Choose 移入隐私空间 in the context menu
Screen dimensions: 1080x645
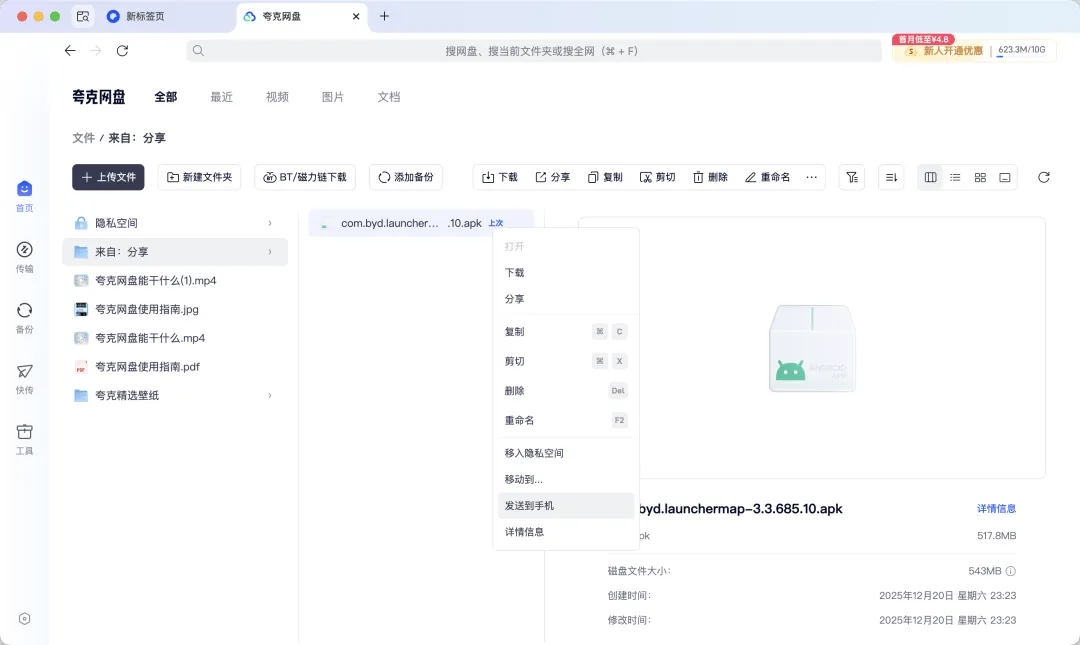point(565,453)
